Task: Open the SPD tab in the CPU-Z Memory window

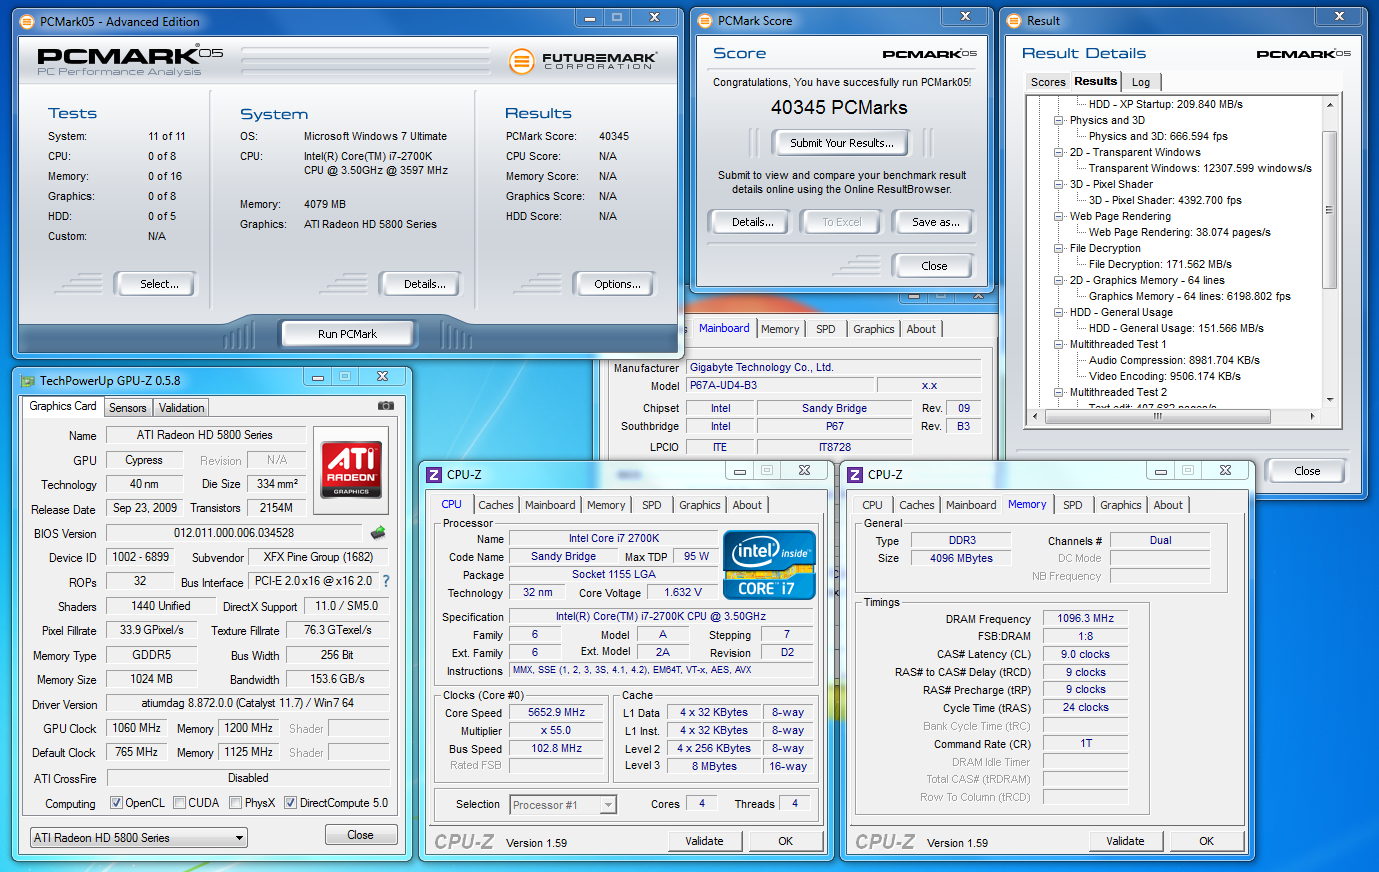Action: click(x=1073, y=505)
